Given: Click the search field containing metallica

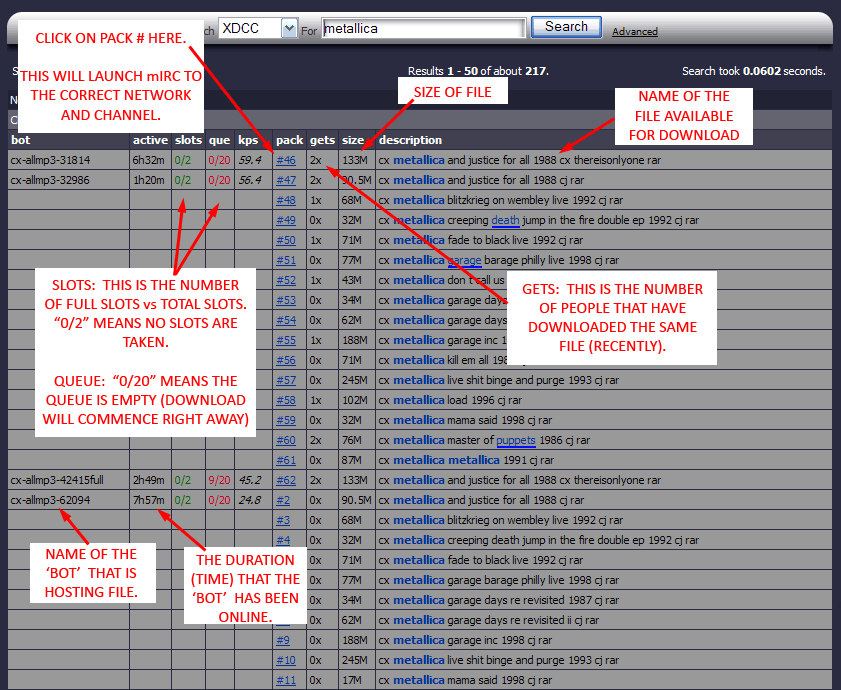Looking at the screenshot, I should 423,28.
